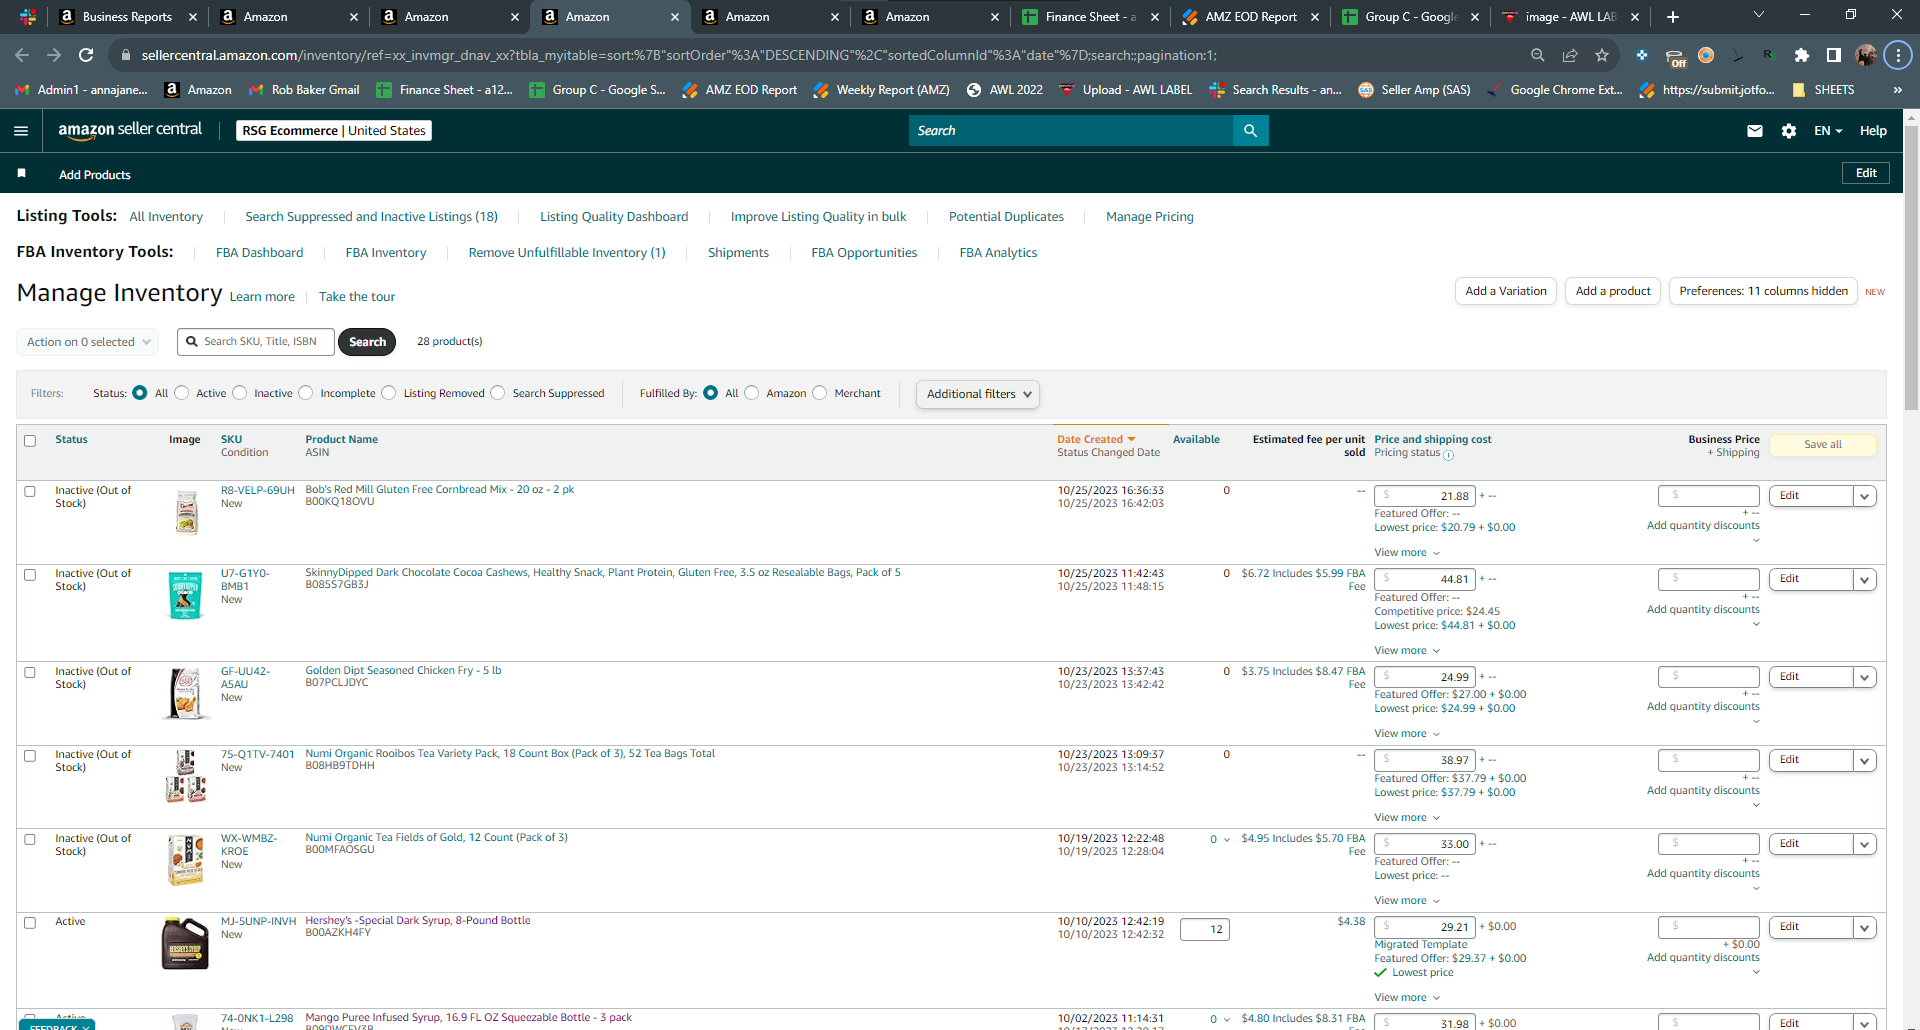Select the Search Suppressed status filter

click(498, 393)
